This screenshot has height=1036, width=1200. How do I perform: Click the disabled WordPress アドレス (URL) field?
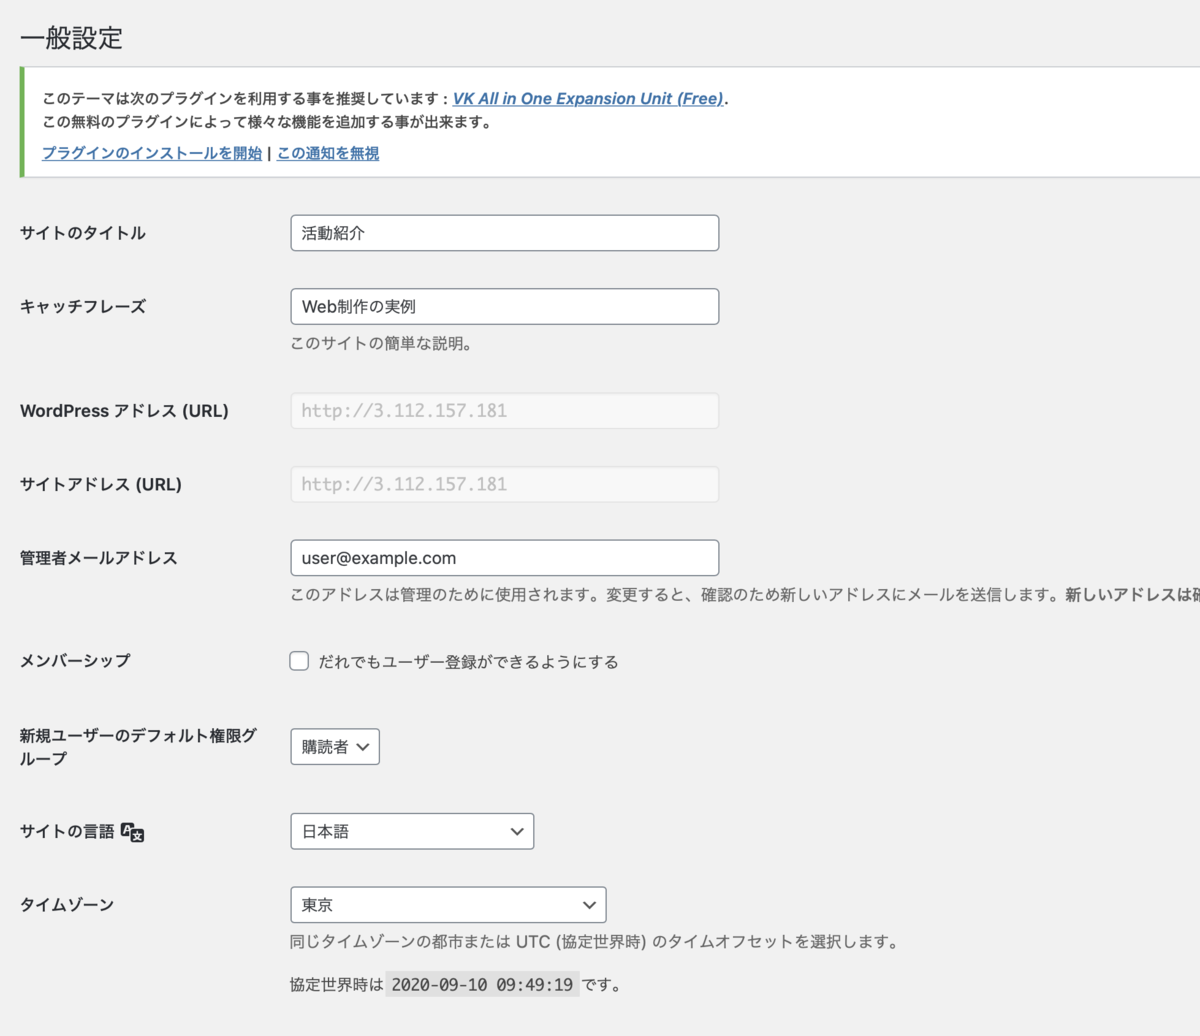[x=504, y=410]
